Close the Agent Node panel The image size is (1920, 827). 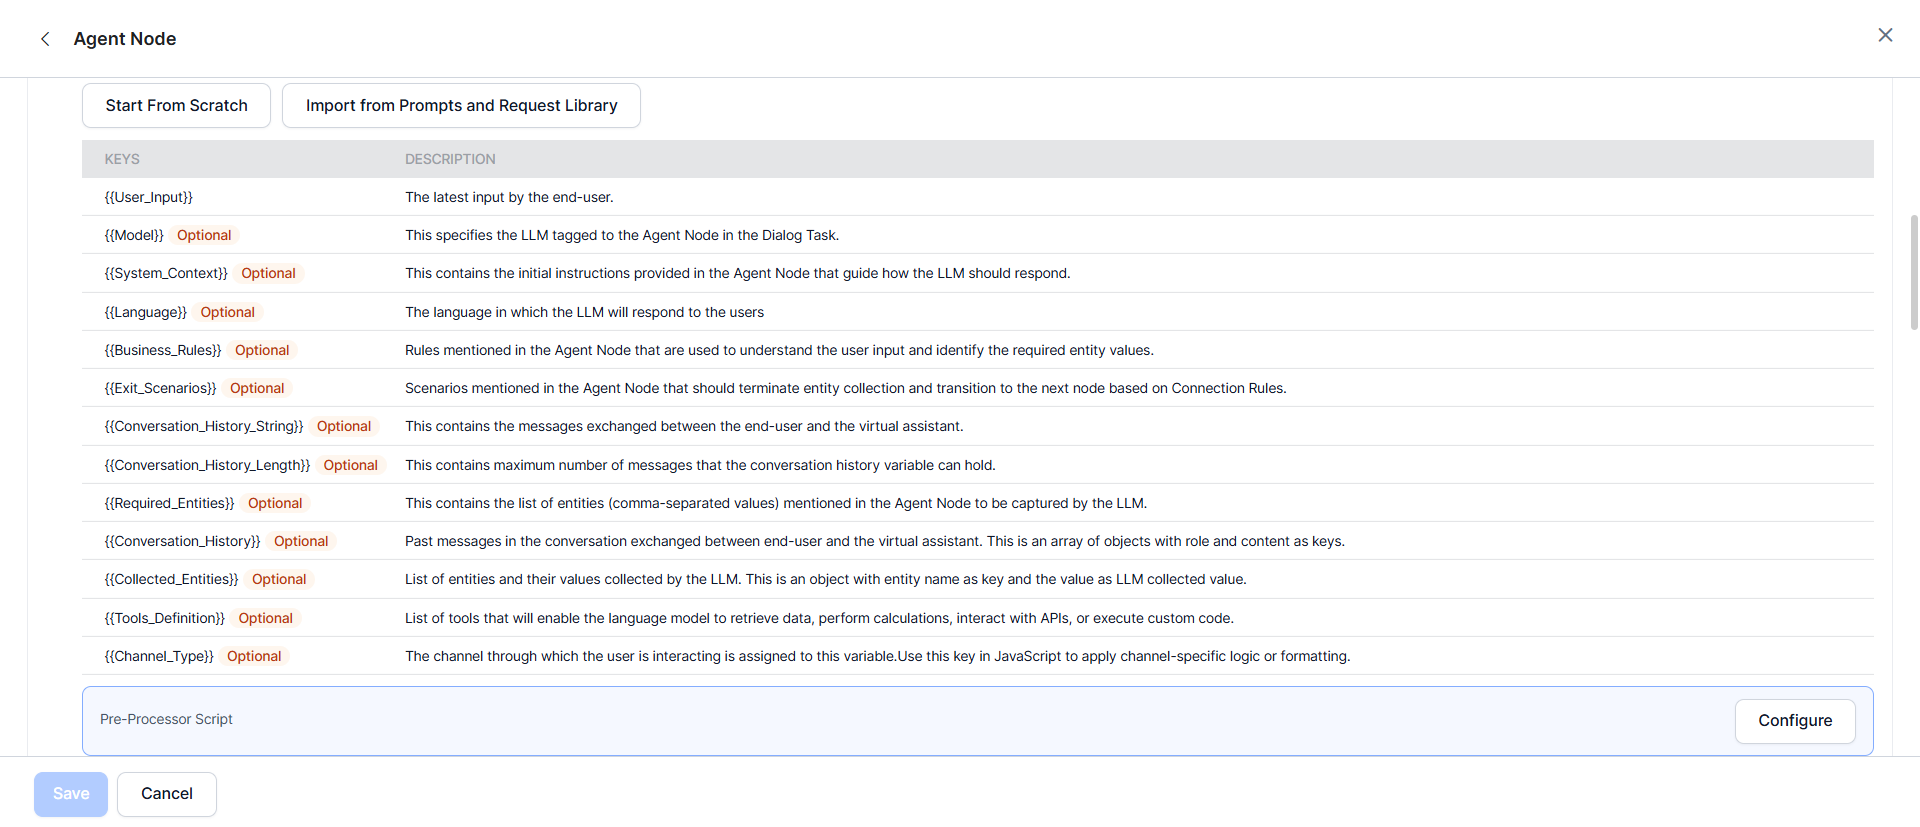pyautogui.click(x=1885, y=36)
